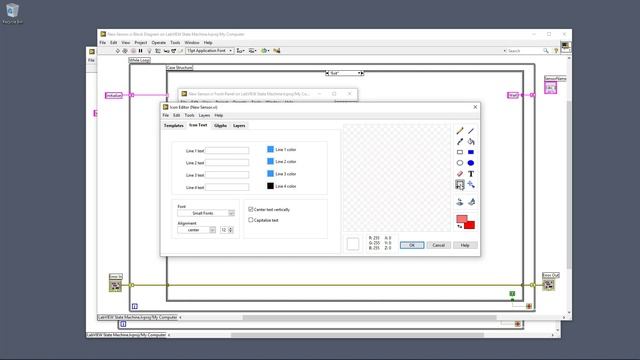The width and height of the screenshot is (640, 360).
Task: Open Align Objects dropdown in toolbar
Action: click(240, 51)
